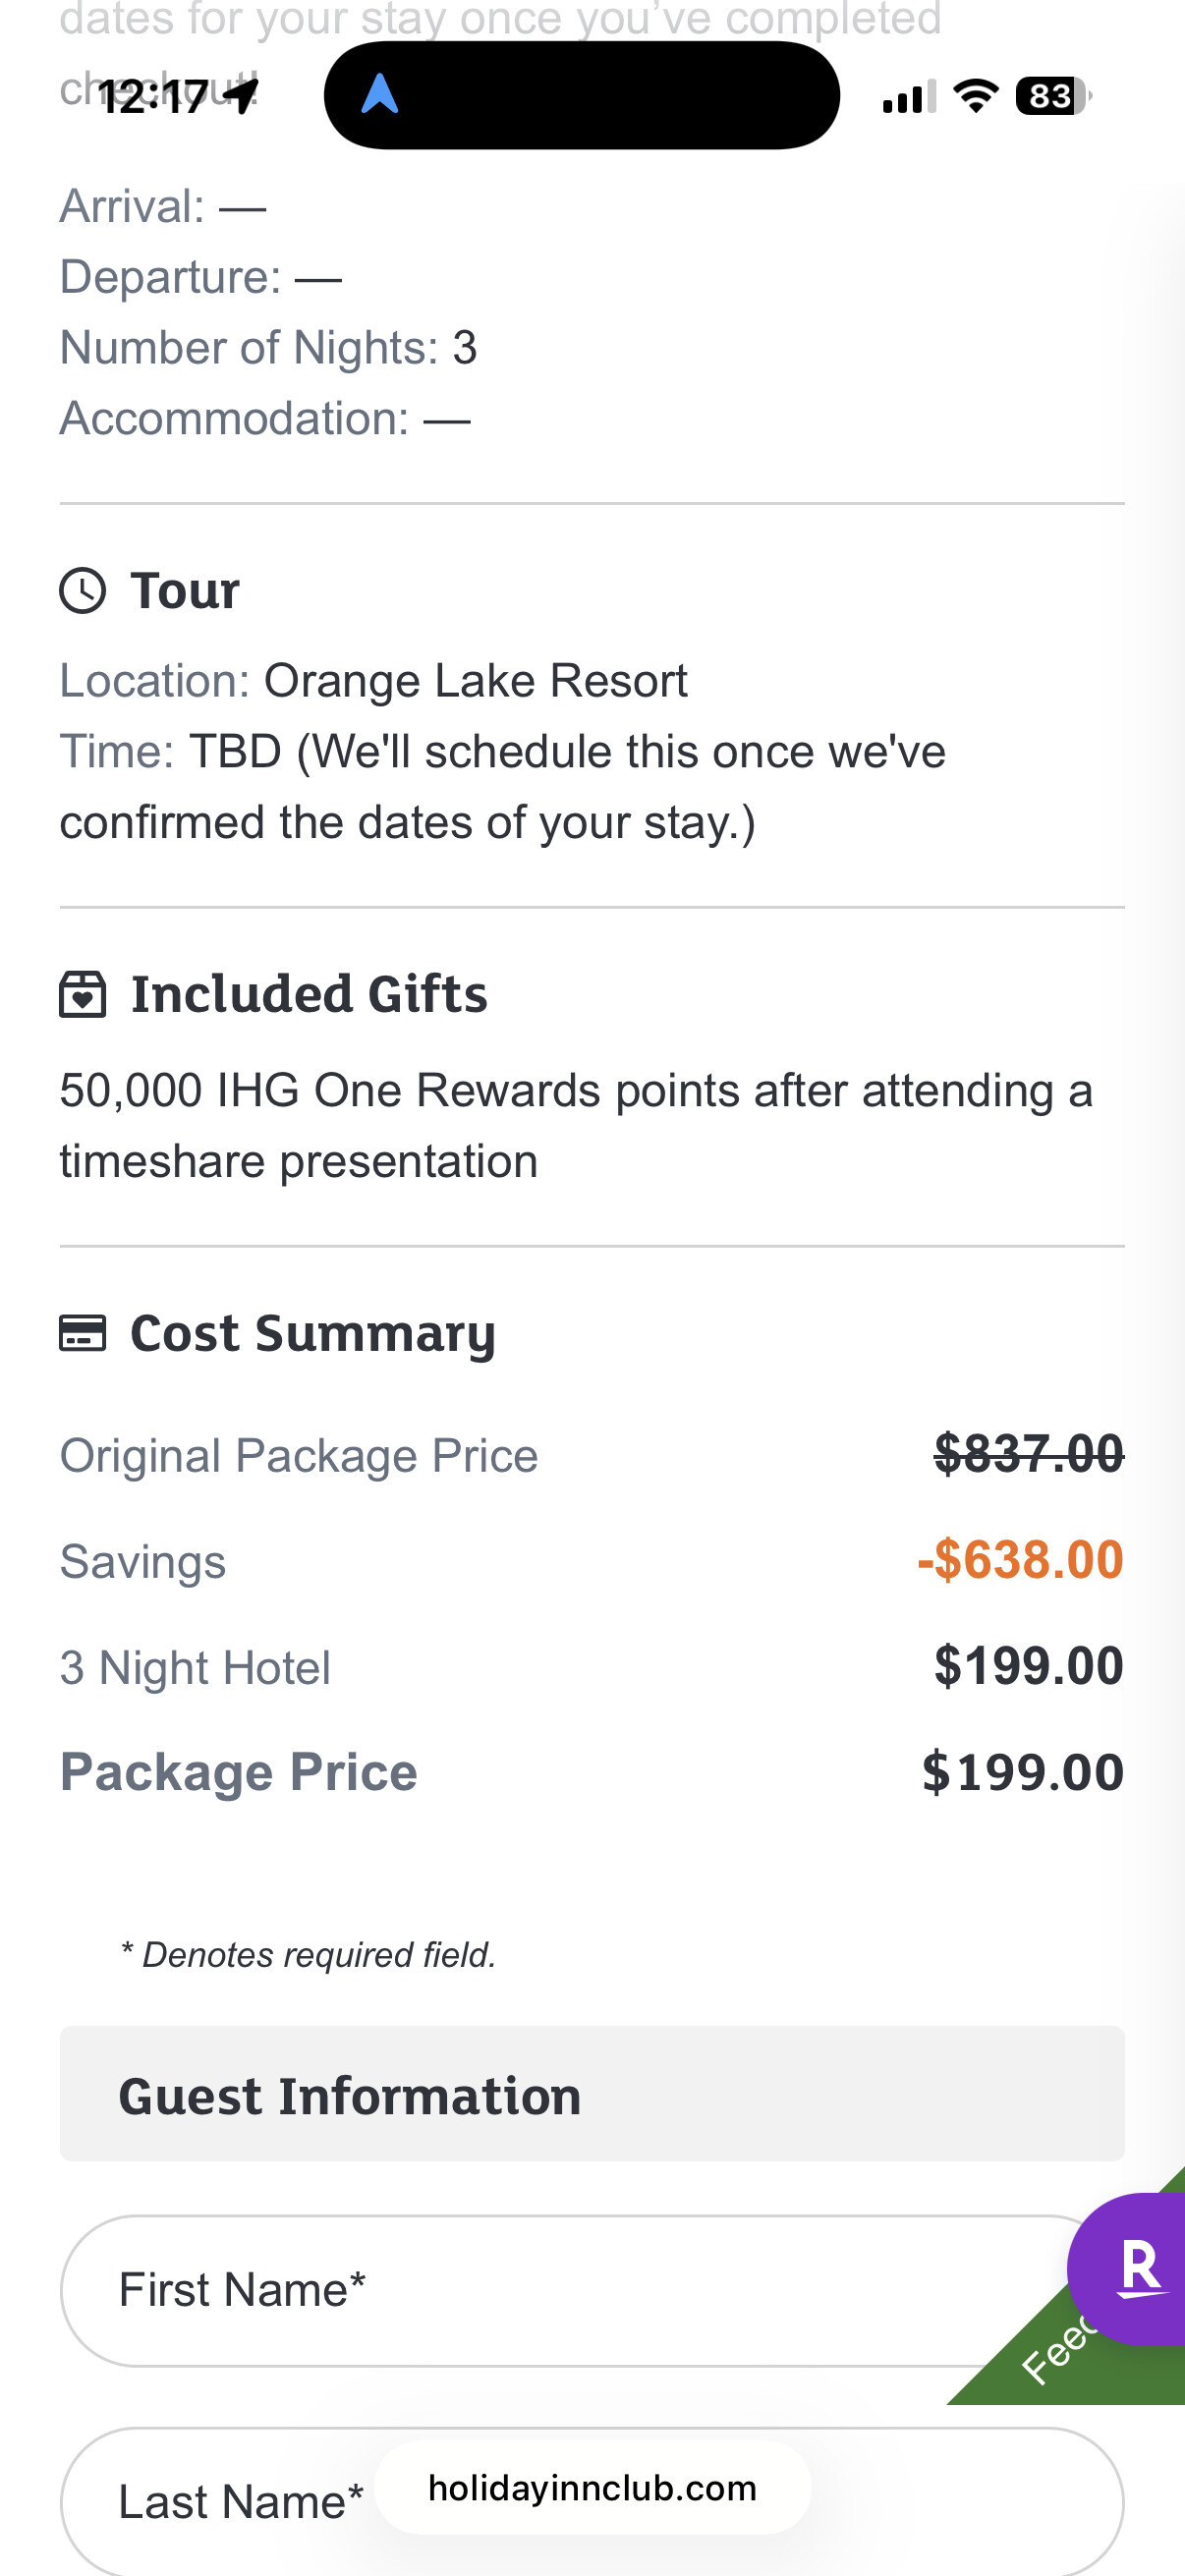Tap the battery indicator showing 83
The height and width of the screenshot is (2576, 1185).
click(1052, 96)
